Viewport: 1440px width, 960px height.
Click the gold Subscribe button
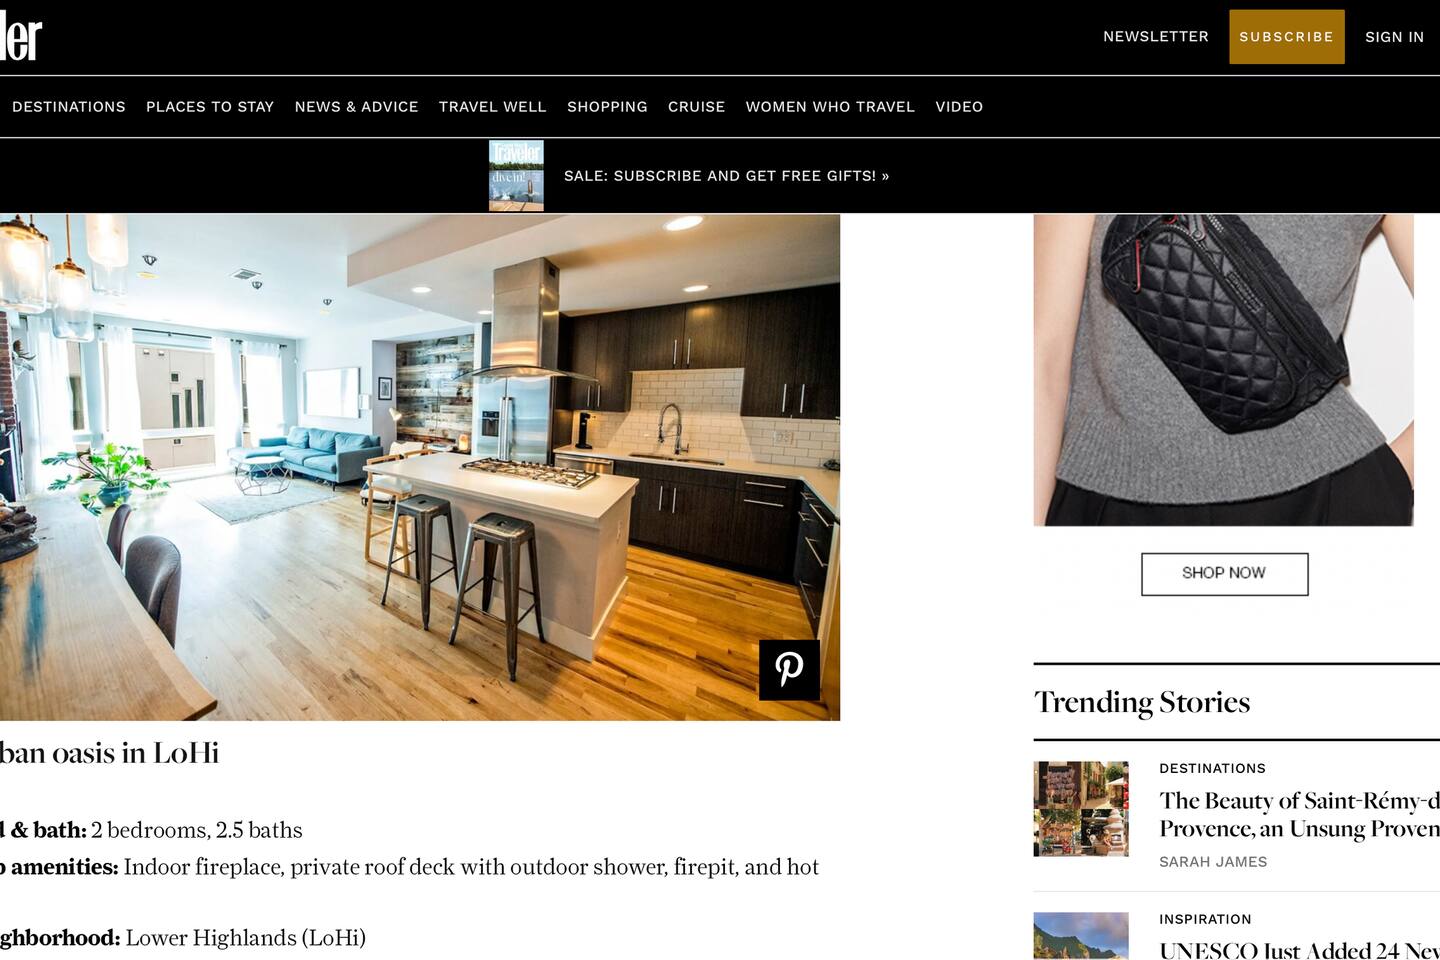click(x=1287, y=37)
